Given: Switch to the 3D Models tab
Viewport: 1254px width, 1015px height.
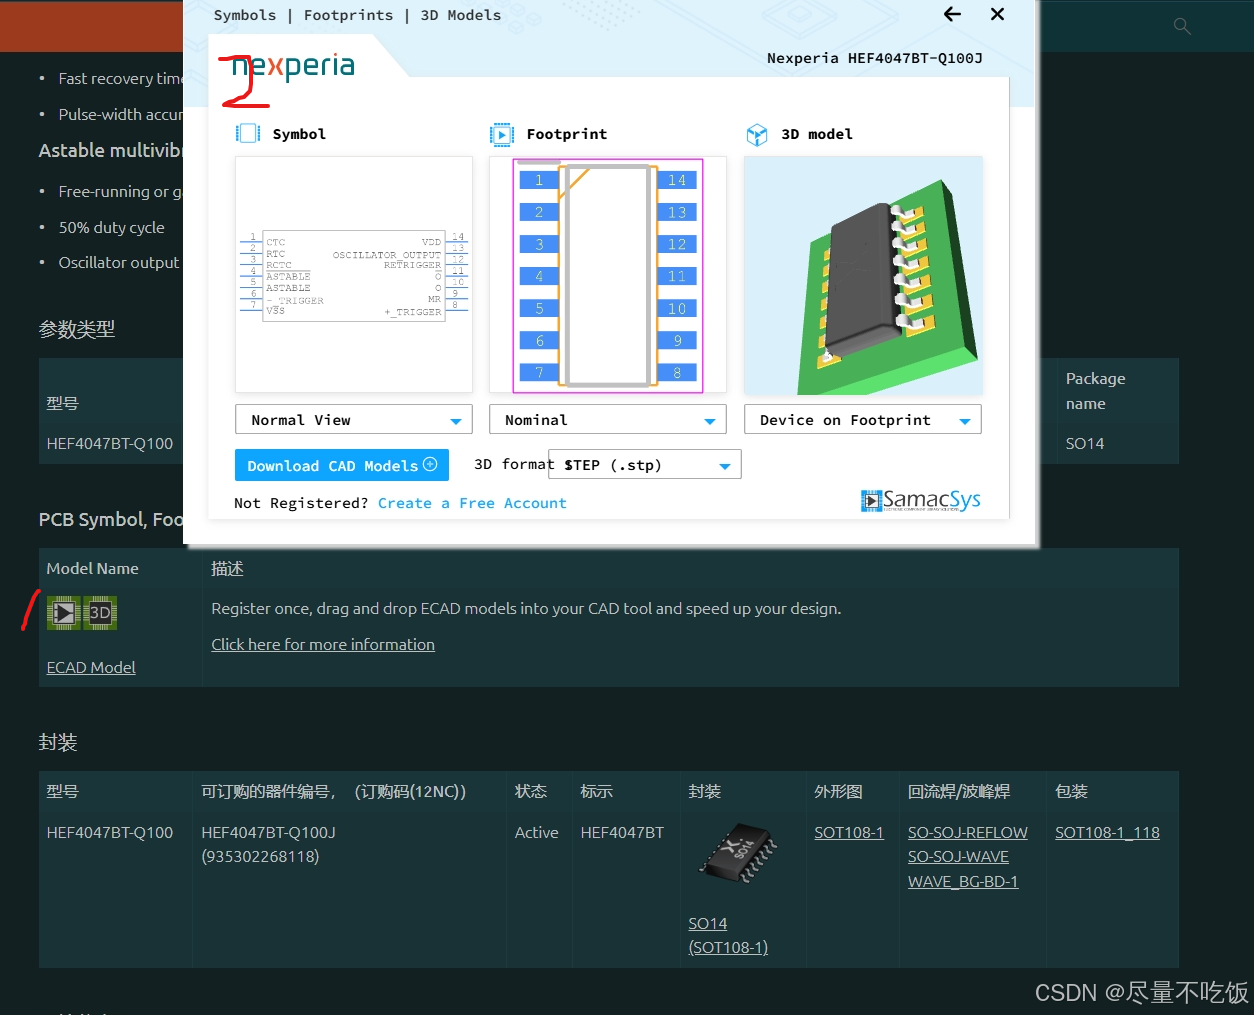Looking at the screenshot, I should (461, 15).
